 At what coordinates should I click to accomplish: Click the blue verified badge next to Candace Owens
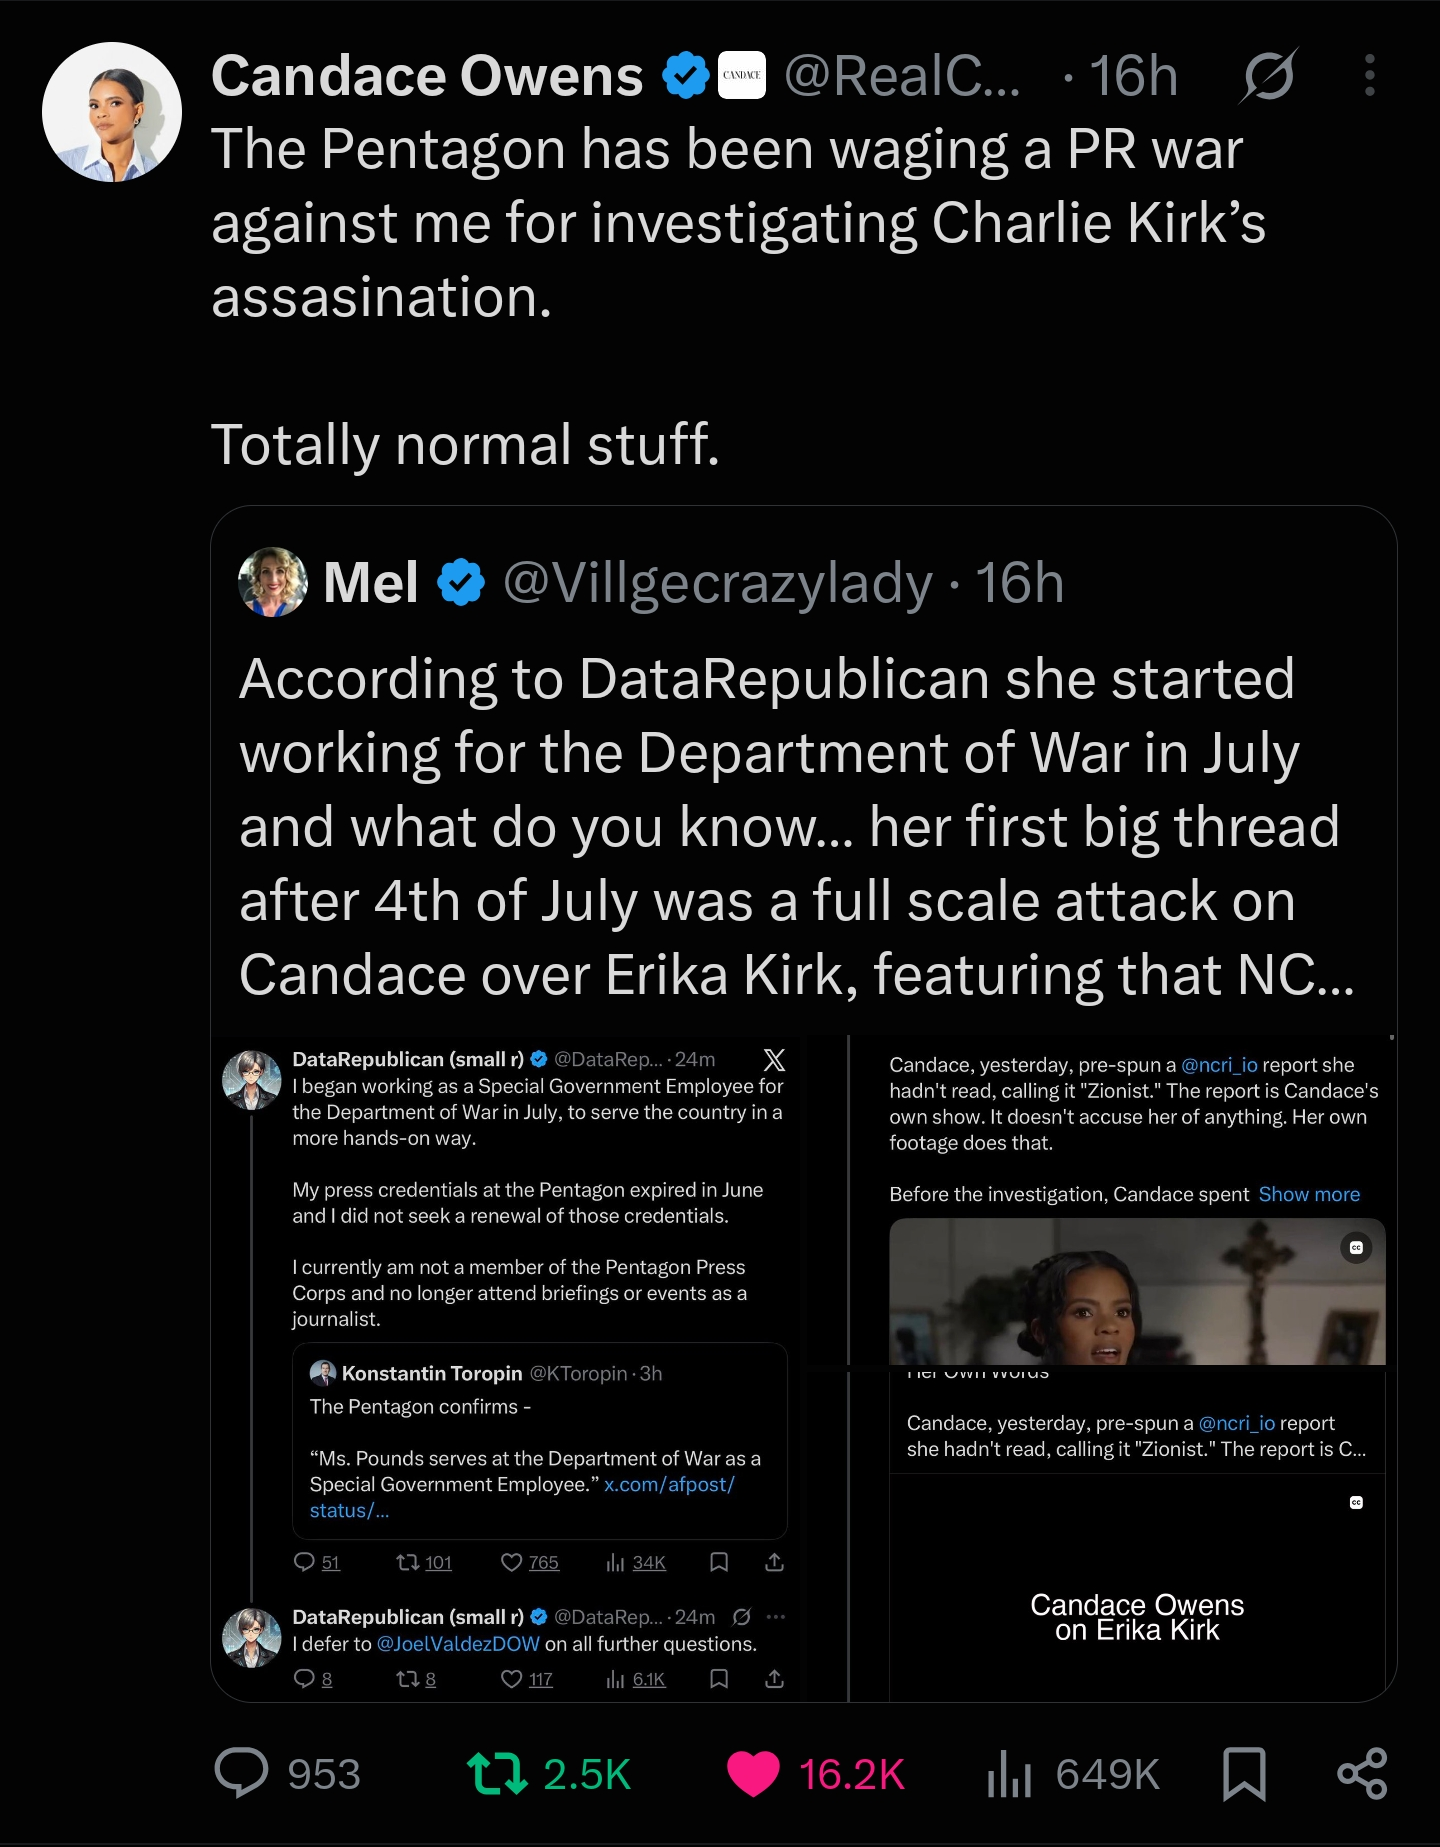click(x=686, y=76)
